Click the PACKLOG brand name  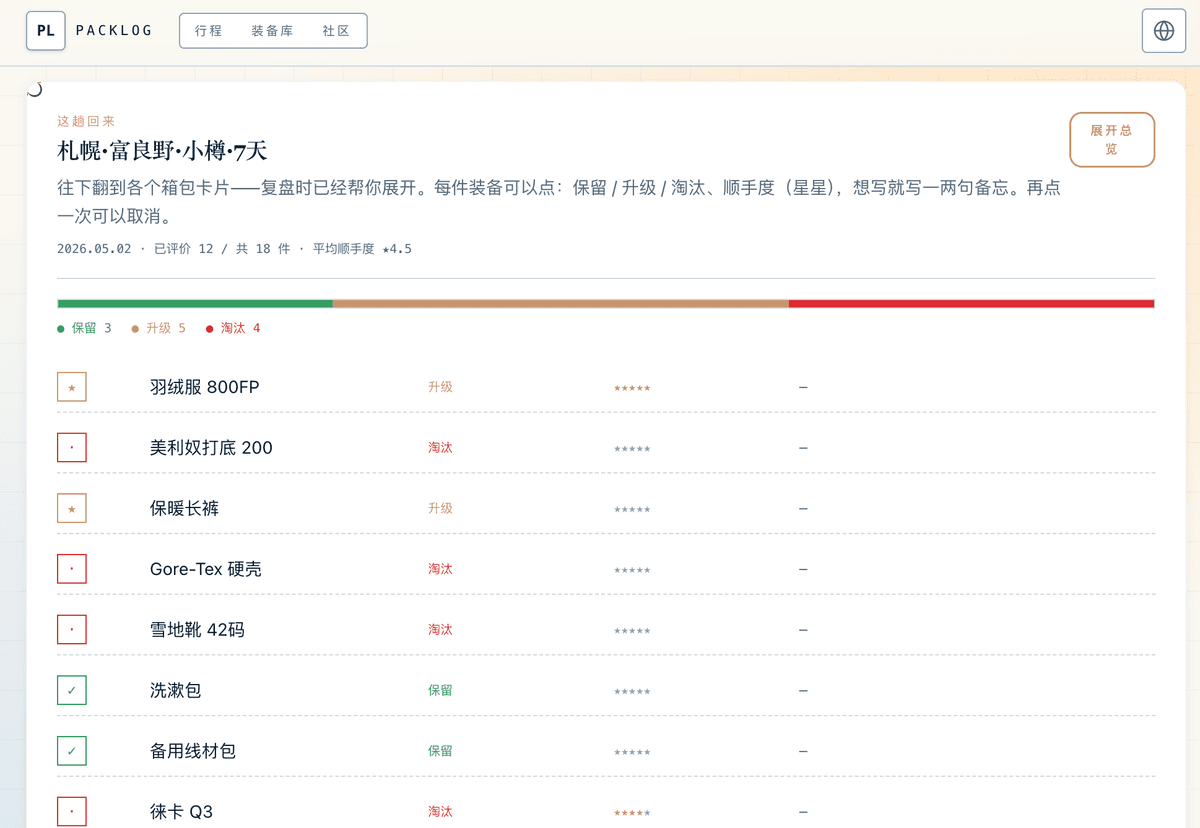click(114, 31)
